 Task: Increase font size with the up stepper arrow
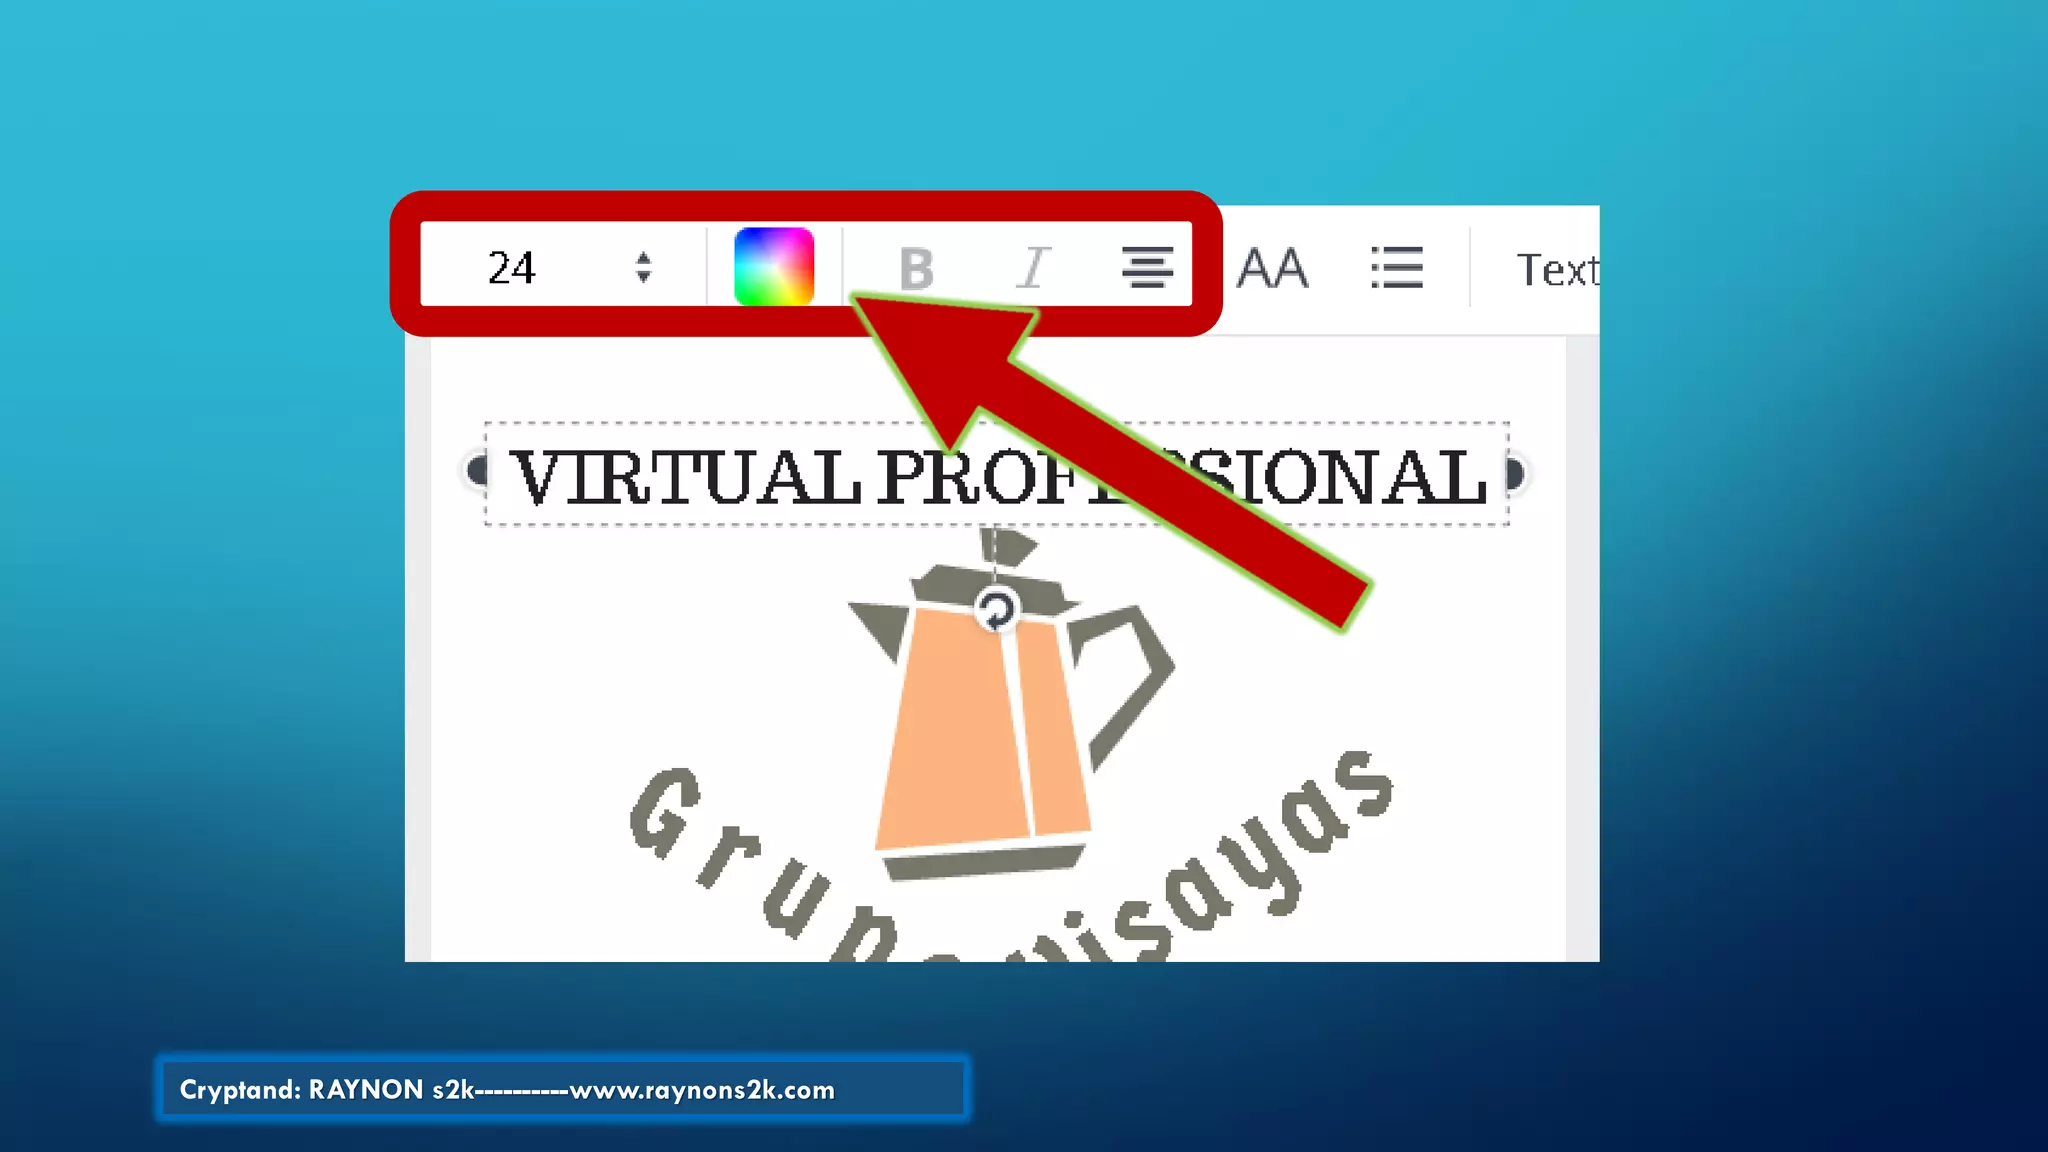click(643, 257)
